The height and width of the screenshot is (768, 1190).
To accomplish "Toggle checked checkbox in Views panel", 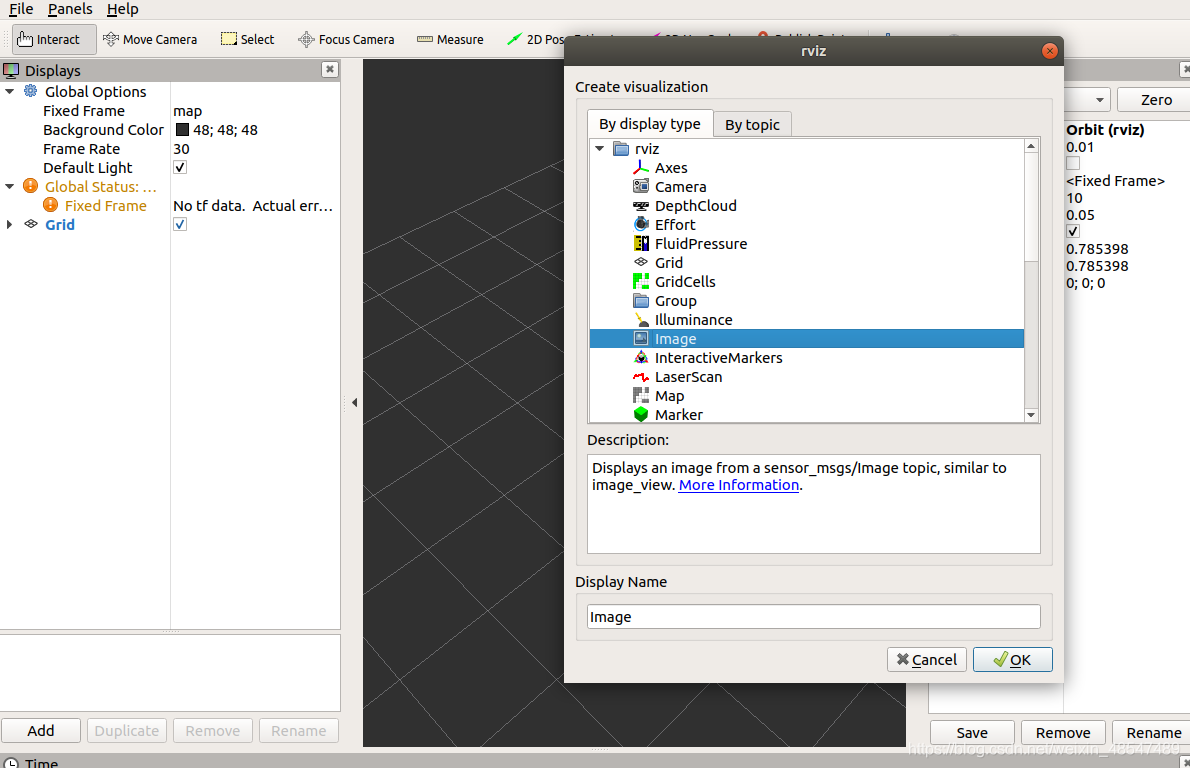I will [x=1072, y=231].
